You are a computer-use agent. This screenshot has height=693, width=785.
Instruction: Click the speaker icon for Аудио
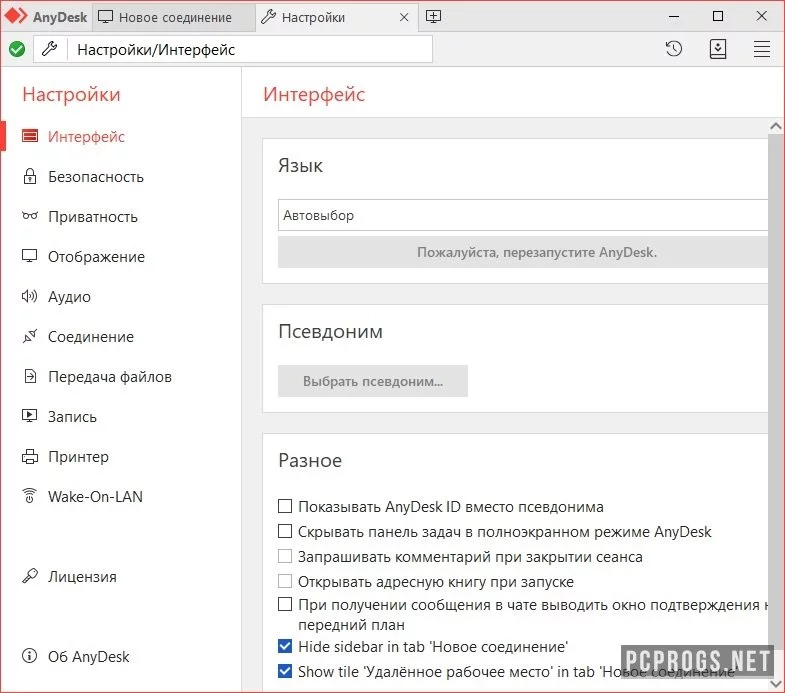[29, 296]
